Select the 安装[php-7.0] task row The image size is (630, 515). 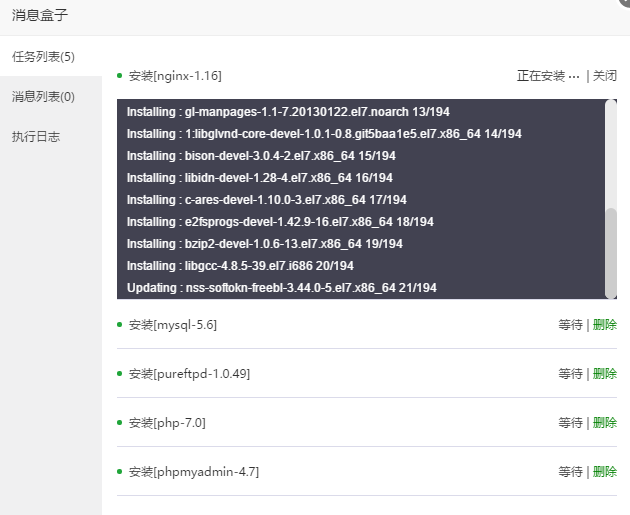[367, 423]
